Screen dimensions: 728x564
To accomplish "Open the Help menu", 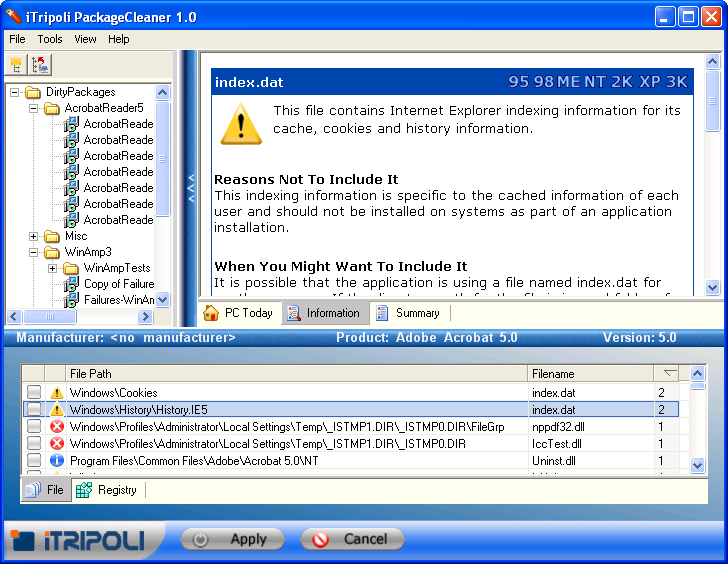I will coord(119,39).
